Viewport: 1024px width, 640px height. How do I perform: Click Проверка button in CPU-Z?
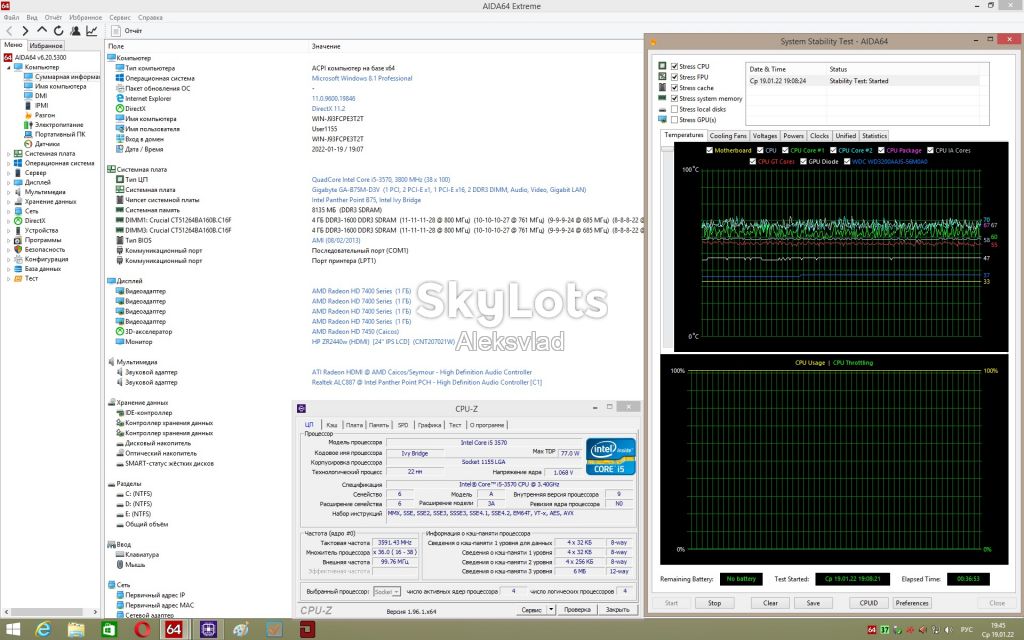577,609
